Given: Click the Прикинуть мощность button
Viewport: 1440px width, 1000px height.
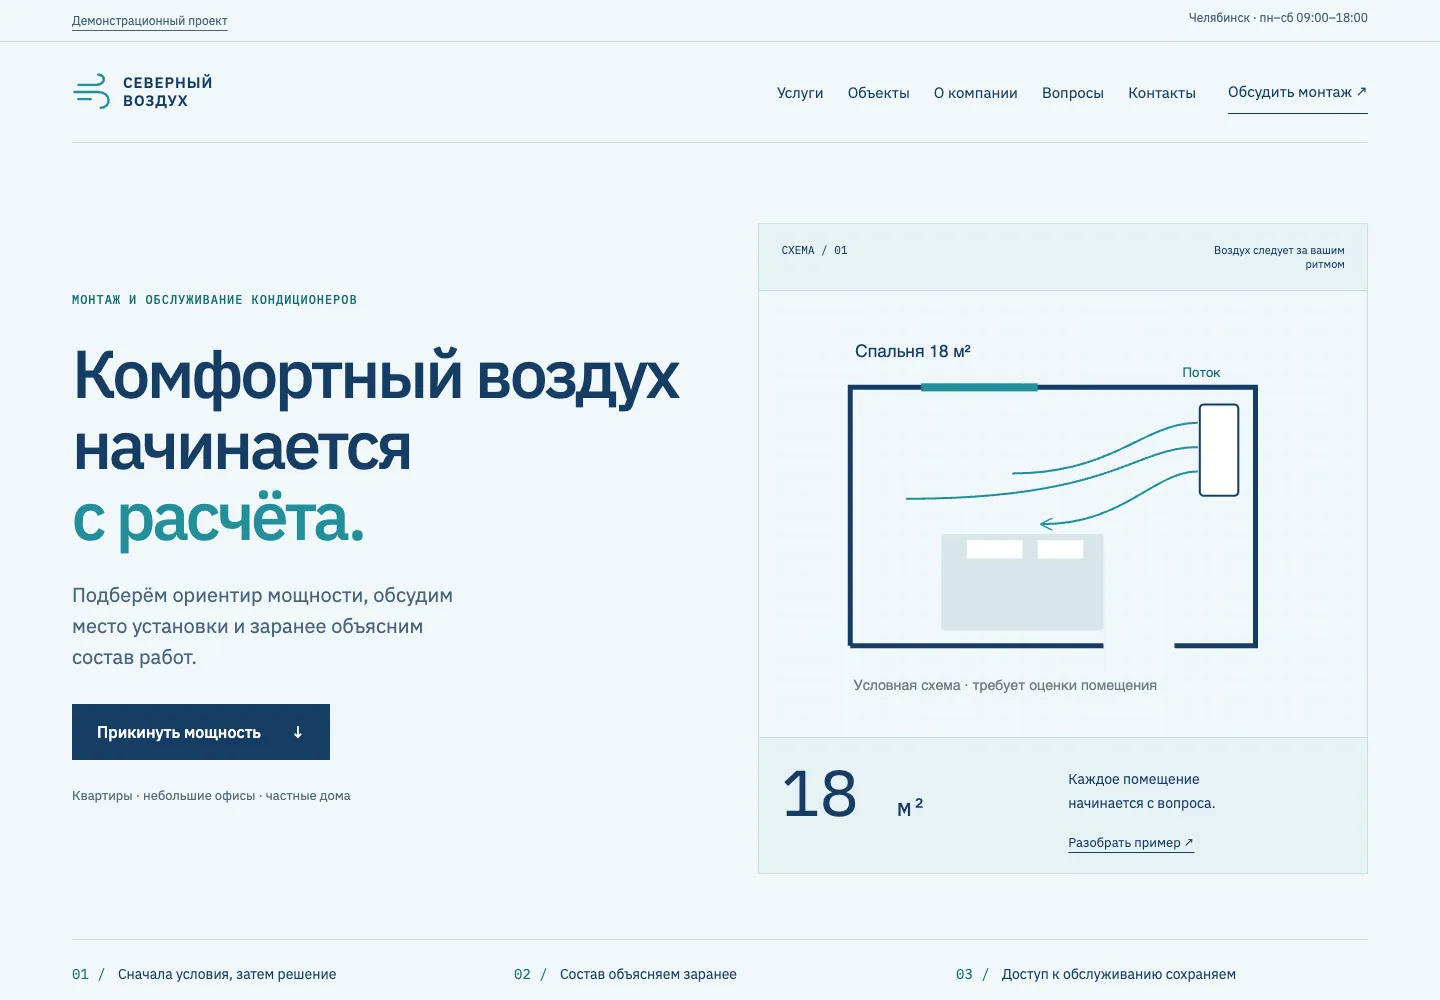Looking at the screenshot, I should pyautogui.click(x=201, y=732).
